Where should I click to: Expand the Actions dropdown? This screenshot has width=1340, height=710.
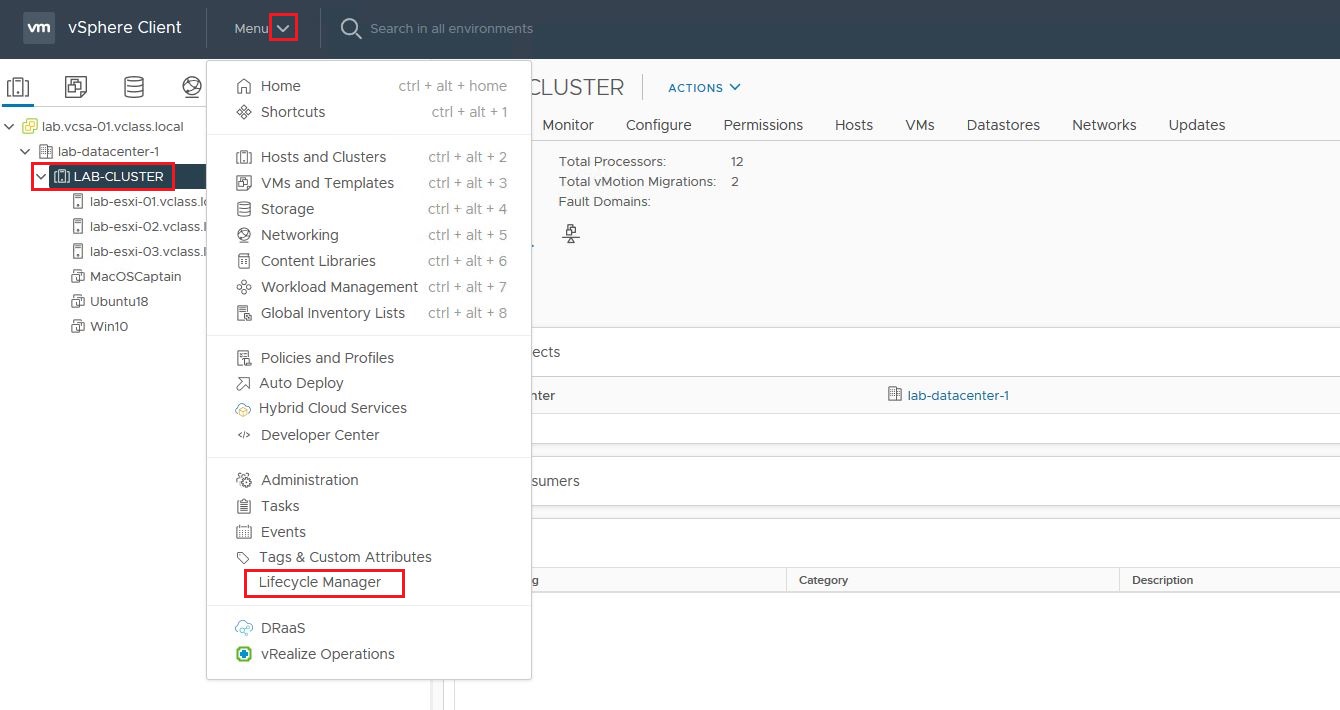704,88
